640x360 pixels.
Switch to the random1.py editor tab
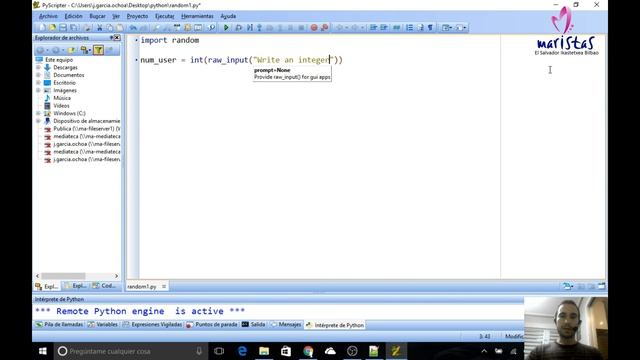click(142, 287)
